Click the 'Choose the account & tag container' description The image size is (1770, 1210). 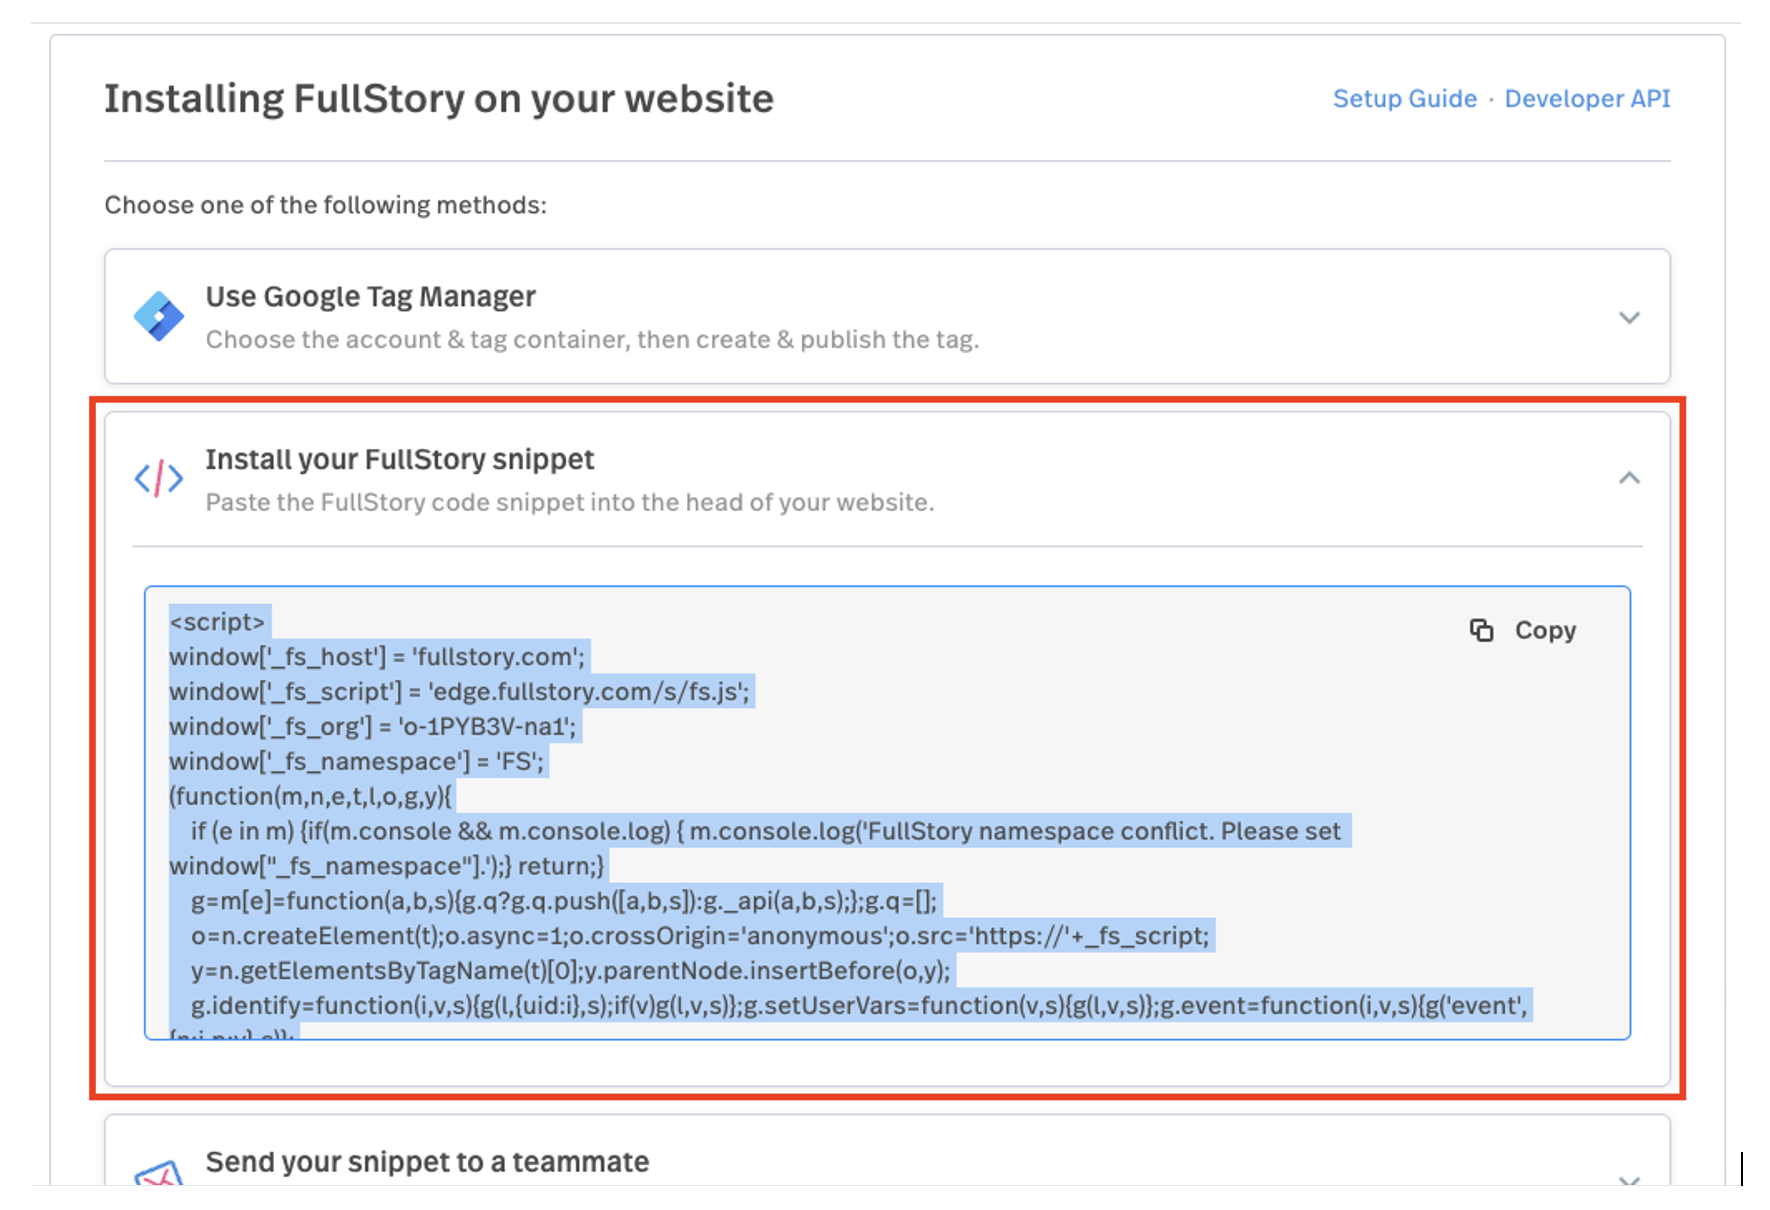pyautogui.click(x=592, y=340)
